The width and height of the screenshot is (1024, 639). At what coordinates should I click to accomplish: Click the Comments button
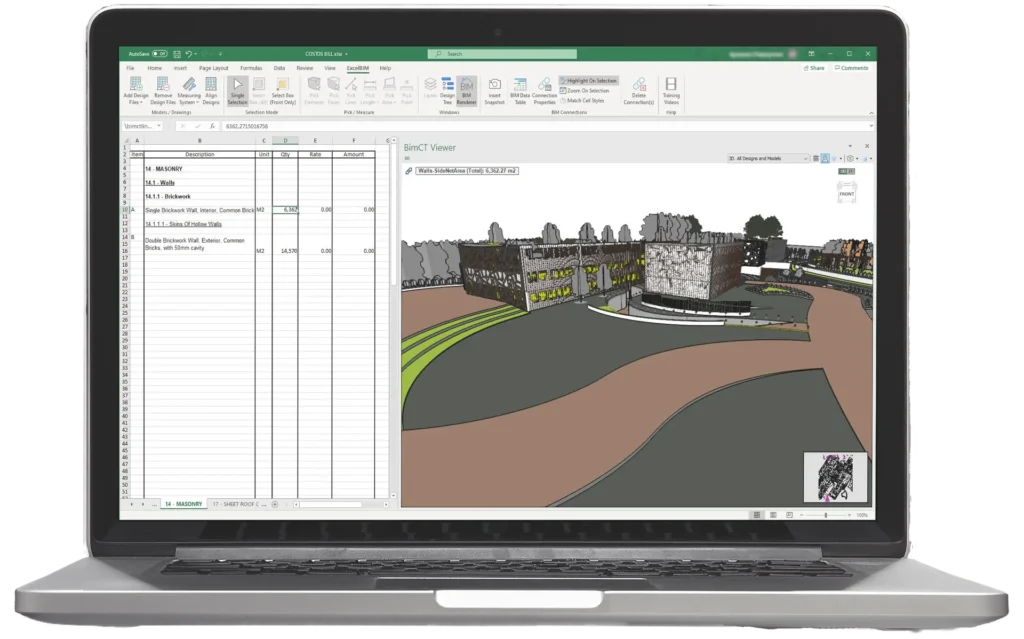[852, 68]
